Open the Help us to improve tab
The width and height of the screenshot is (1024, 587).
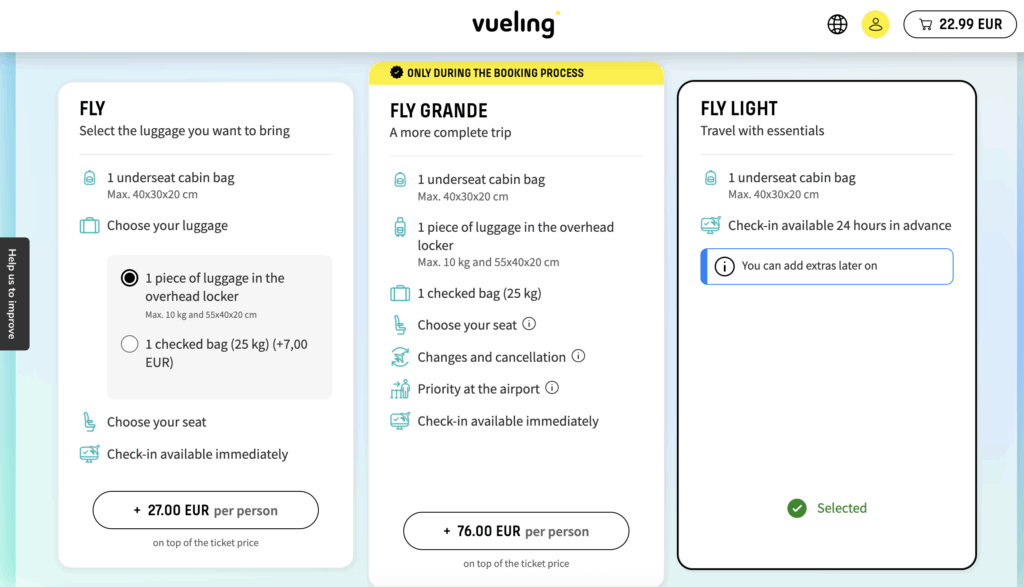13,293
